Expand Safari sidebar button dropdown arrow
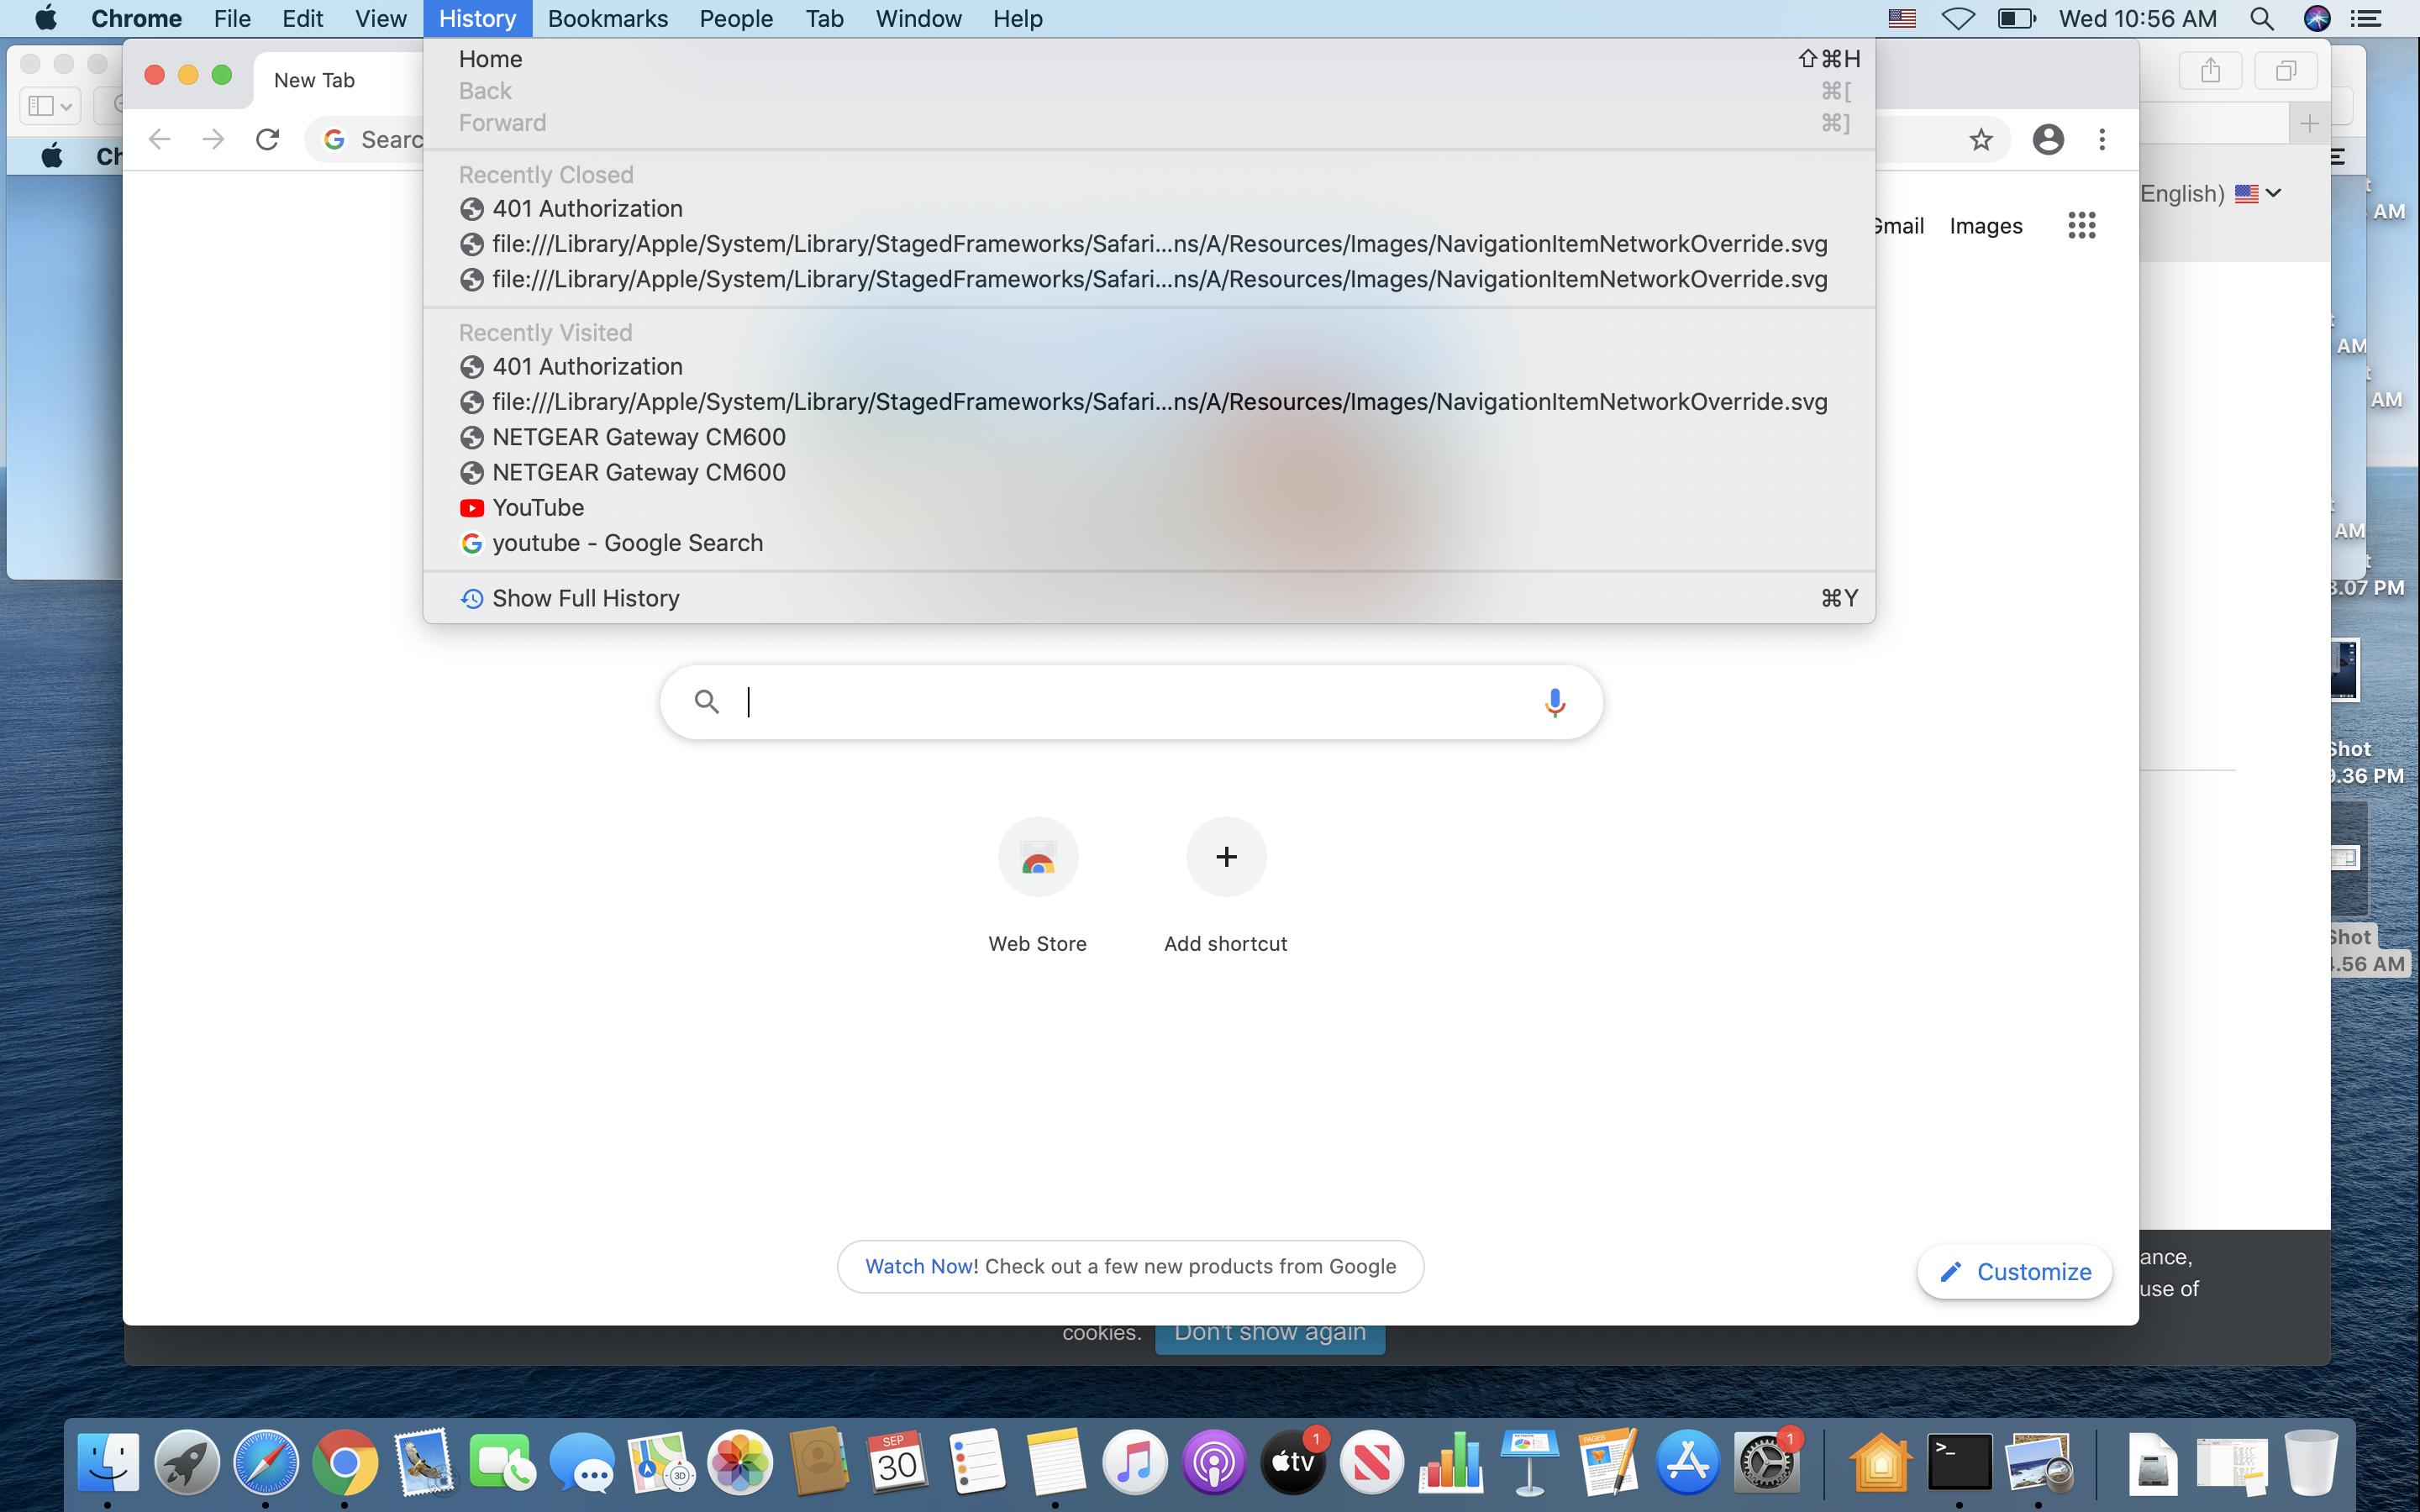Image resolution: width=2420 pixels, height=1512 pixels. click(x=66, y=106)
